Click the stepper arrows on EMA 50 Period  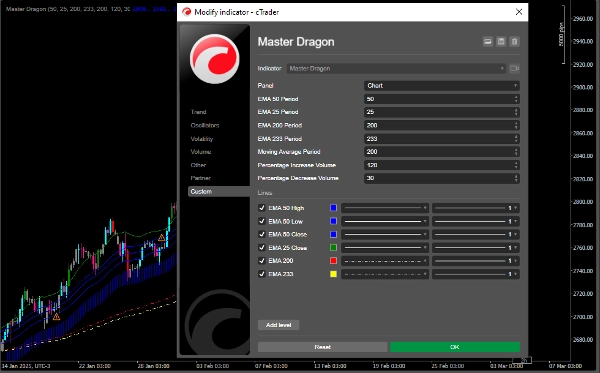coord(516,99)
